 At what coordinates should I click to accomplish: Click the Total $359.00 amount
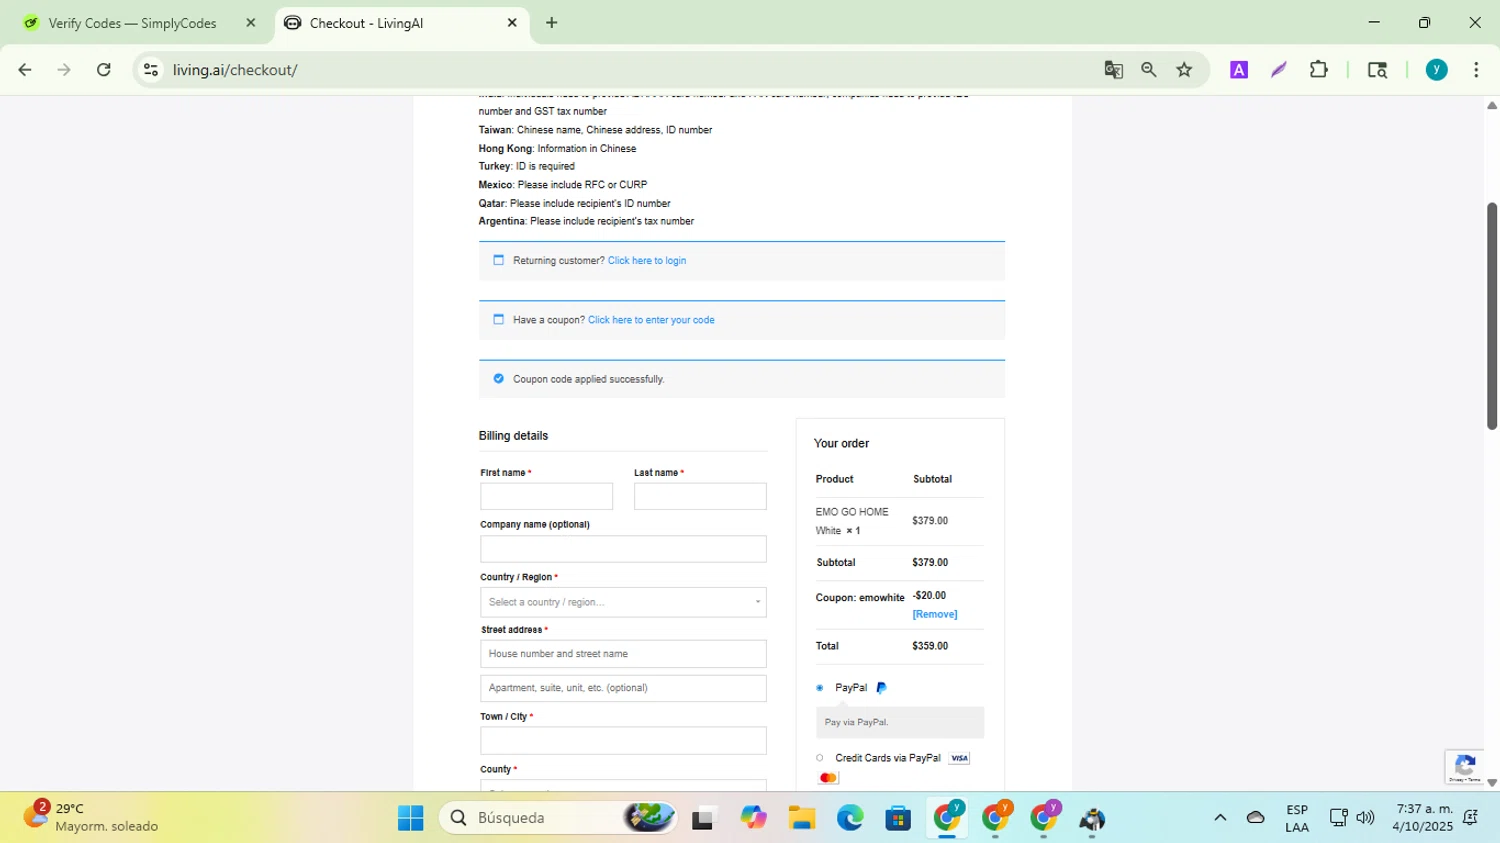(930, 646)
